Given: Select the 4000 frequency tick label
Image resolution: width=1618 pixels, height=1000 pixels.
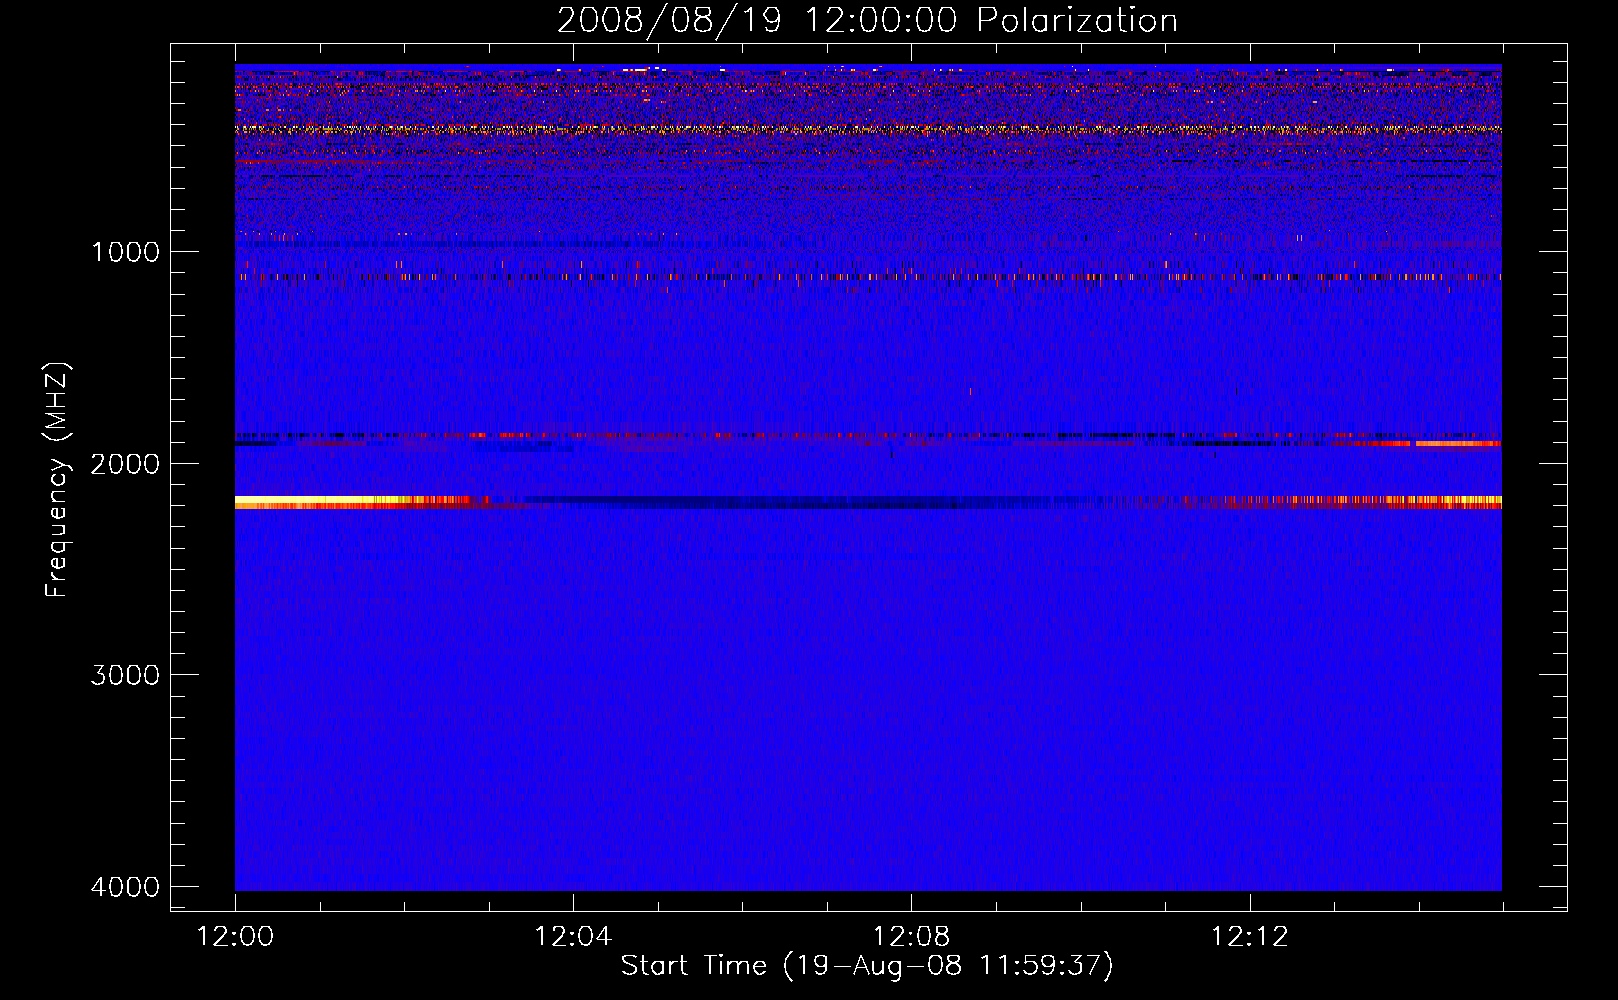Looking at the screenshot, I should (125, 887).
